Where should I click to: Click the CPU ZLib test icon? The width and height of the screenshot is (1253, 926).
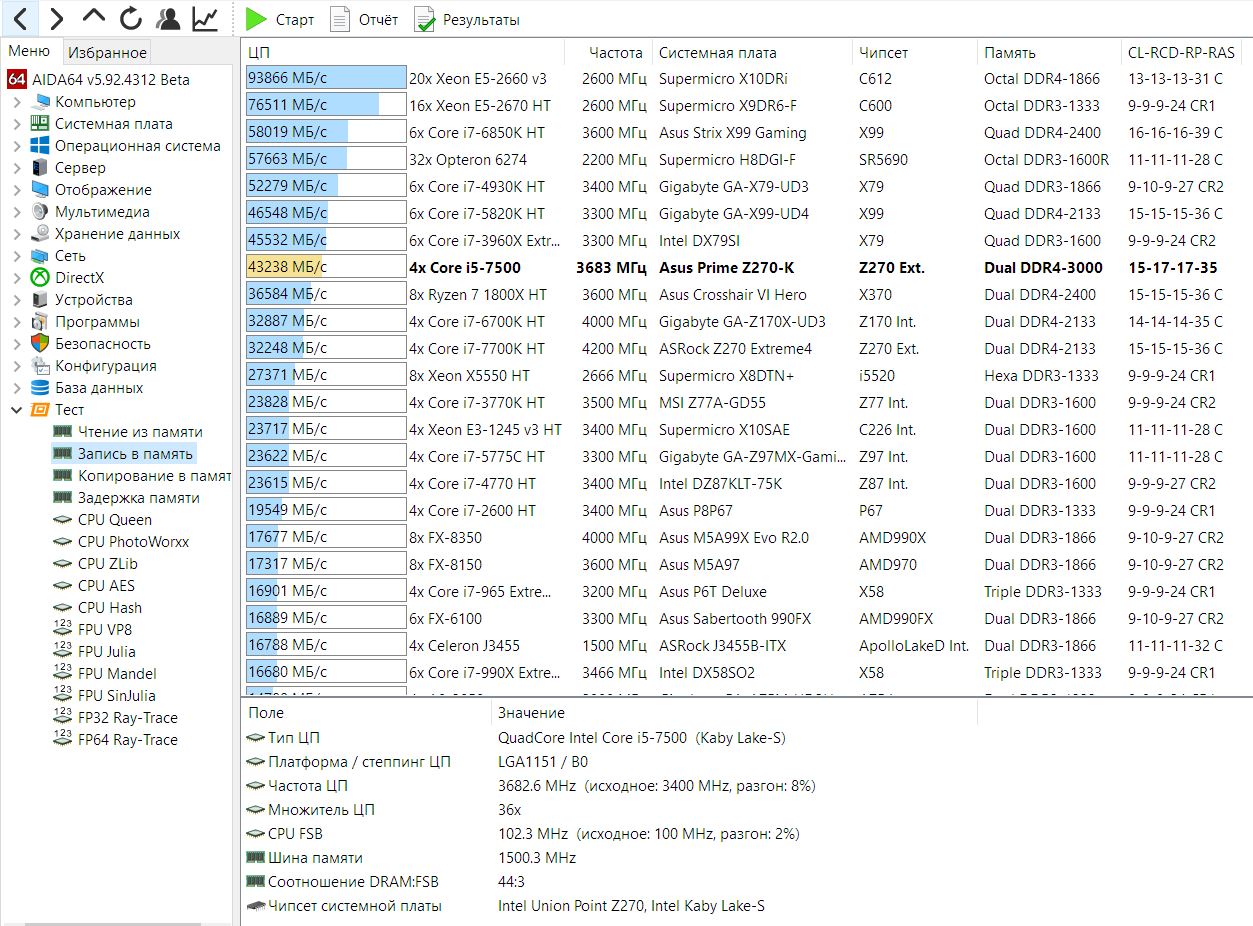(x=62, y=564)
